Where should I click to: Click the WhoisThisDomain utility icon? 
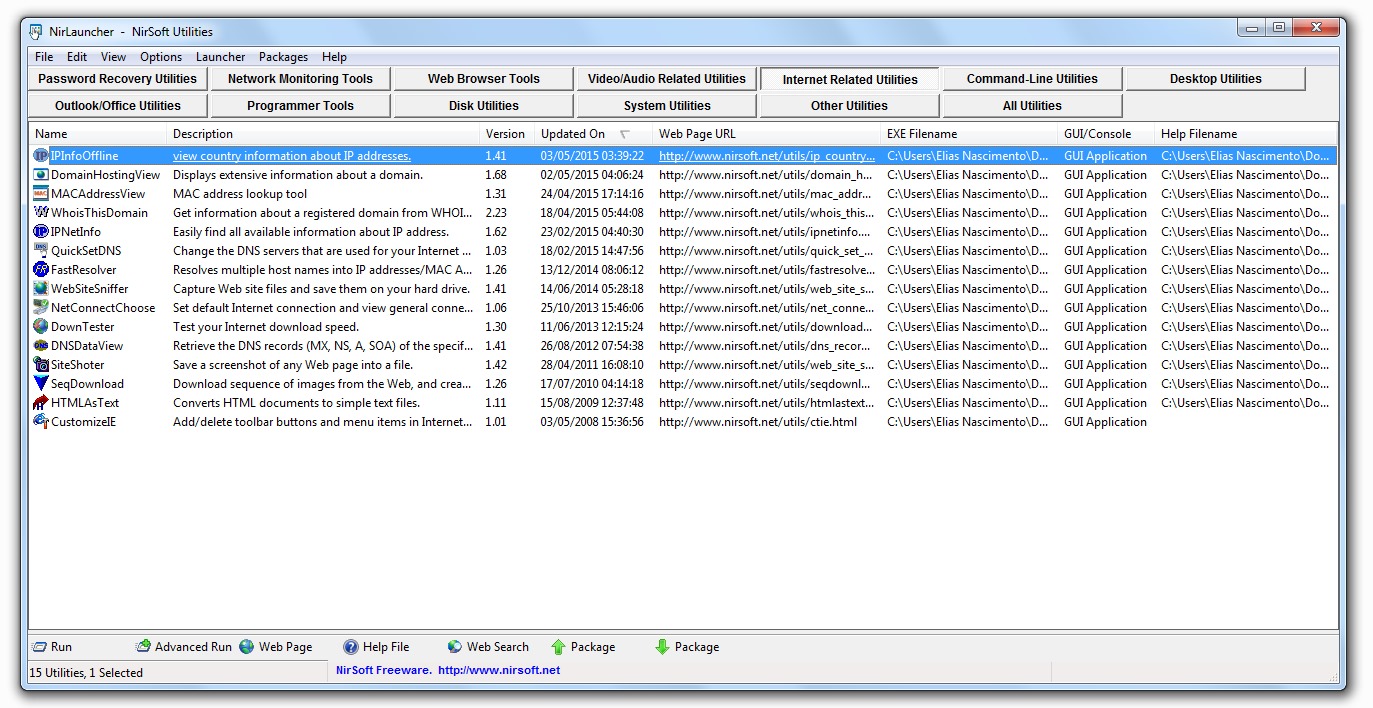coord(41,213)
